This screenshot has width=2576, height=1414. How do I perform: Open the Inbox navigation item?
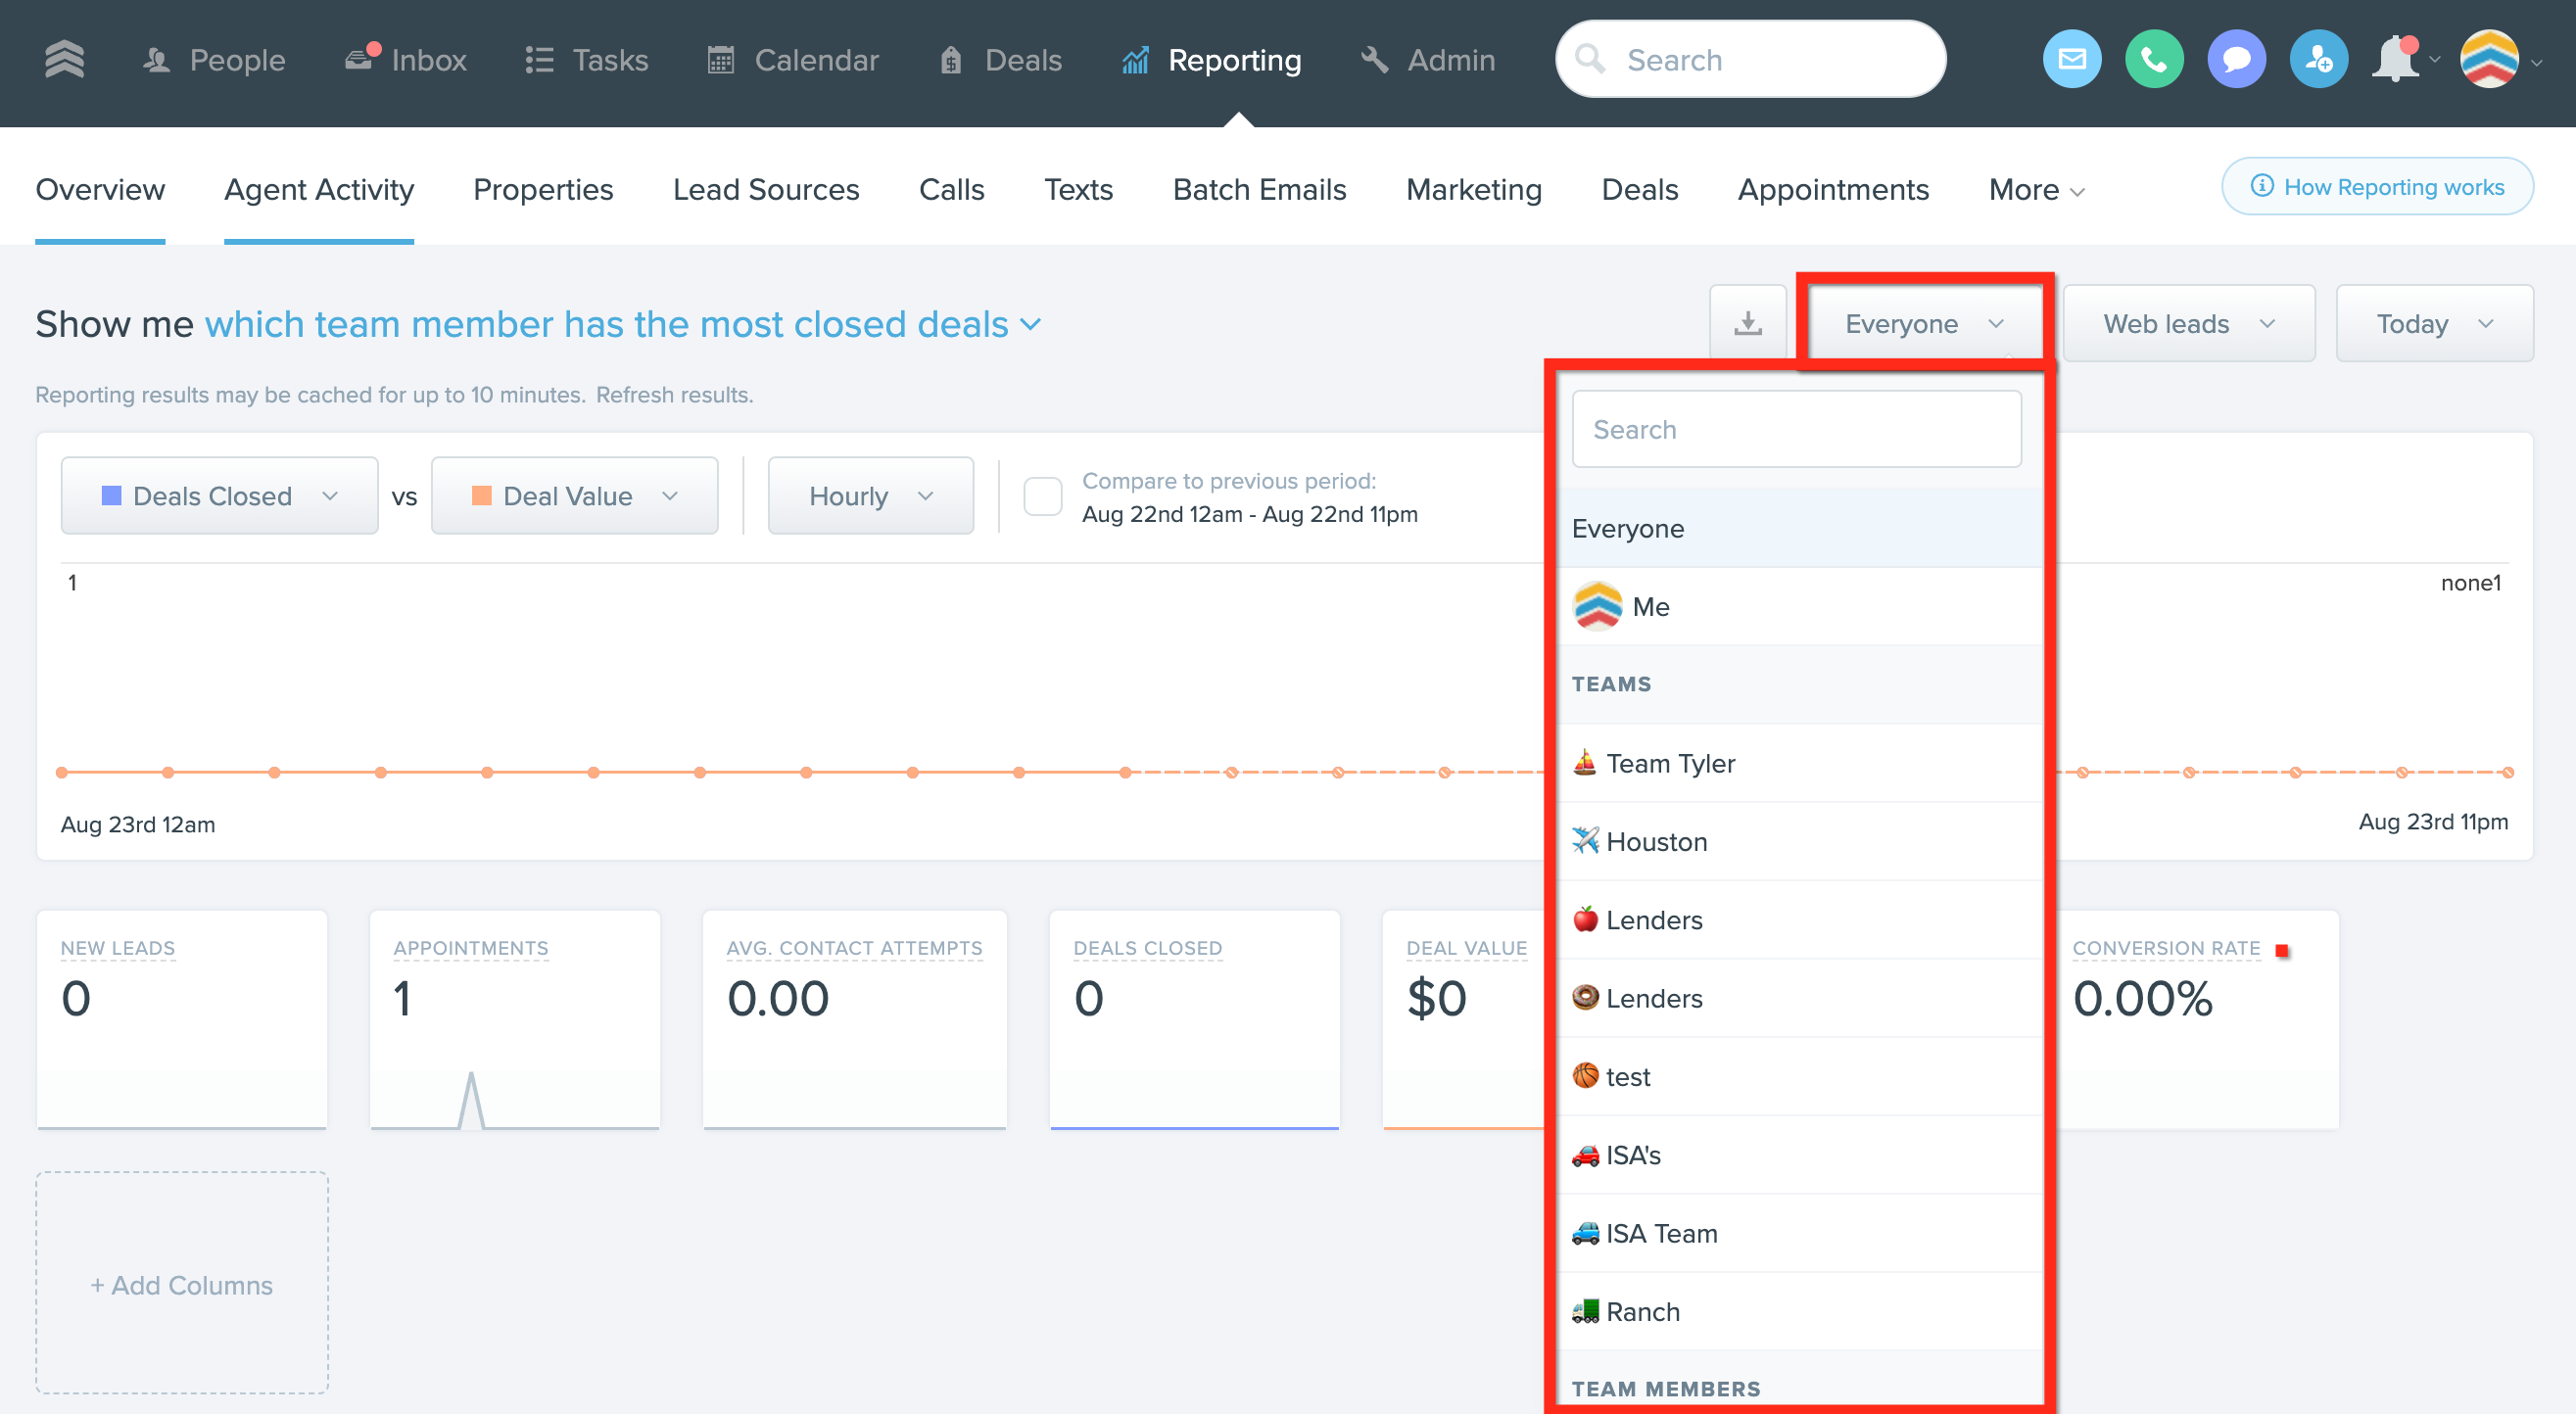(406, 60)
